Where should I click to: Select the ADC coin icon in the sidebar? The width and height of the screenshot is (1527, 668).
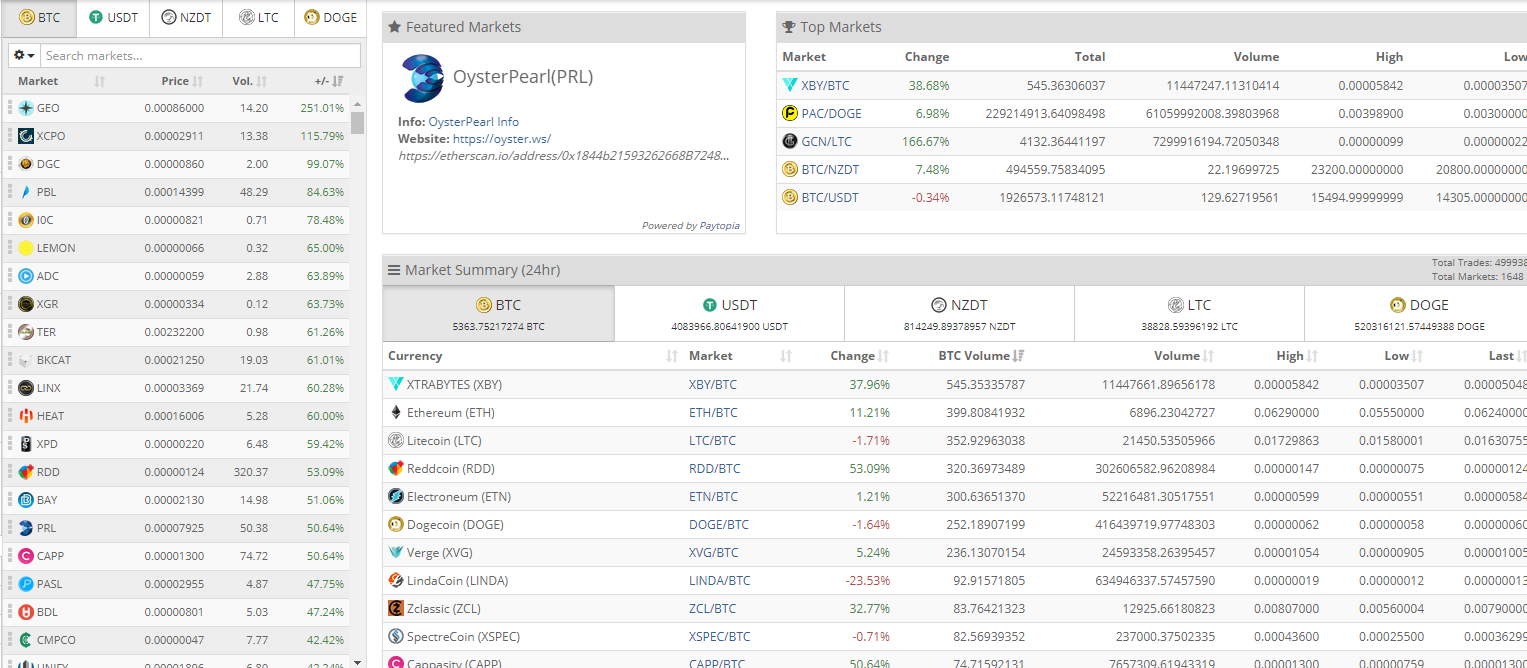[26, 276]
